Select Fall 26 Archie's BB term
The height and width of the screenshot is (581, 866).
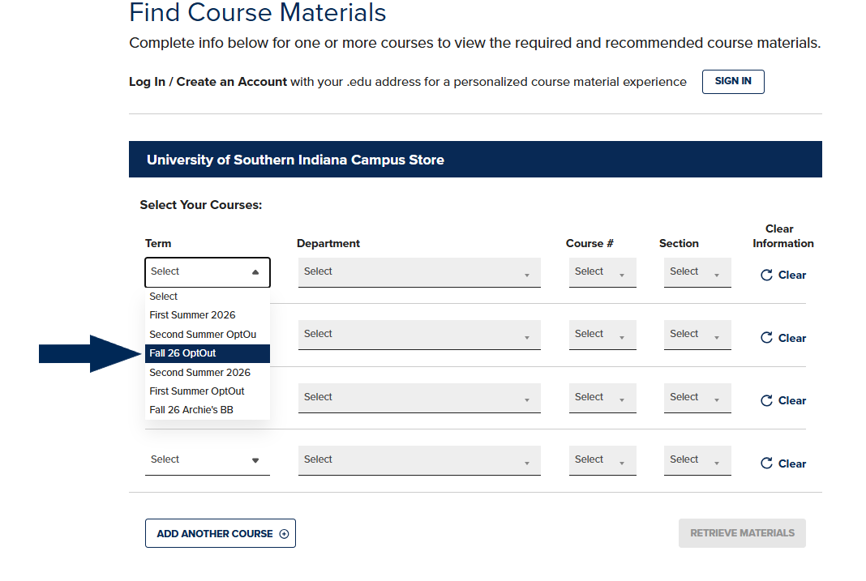click(x=207, y=410)
